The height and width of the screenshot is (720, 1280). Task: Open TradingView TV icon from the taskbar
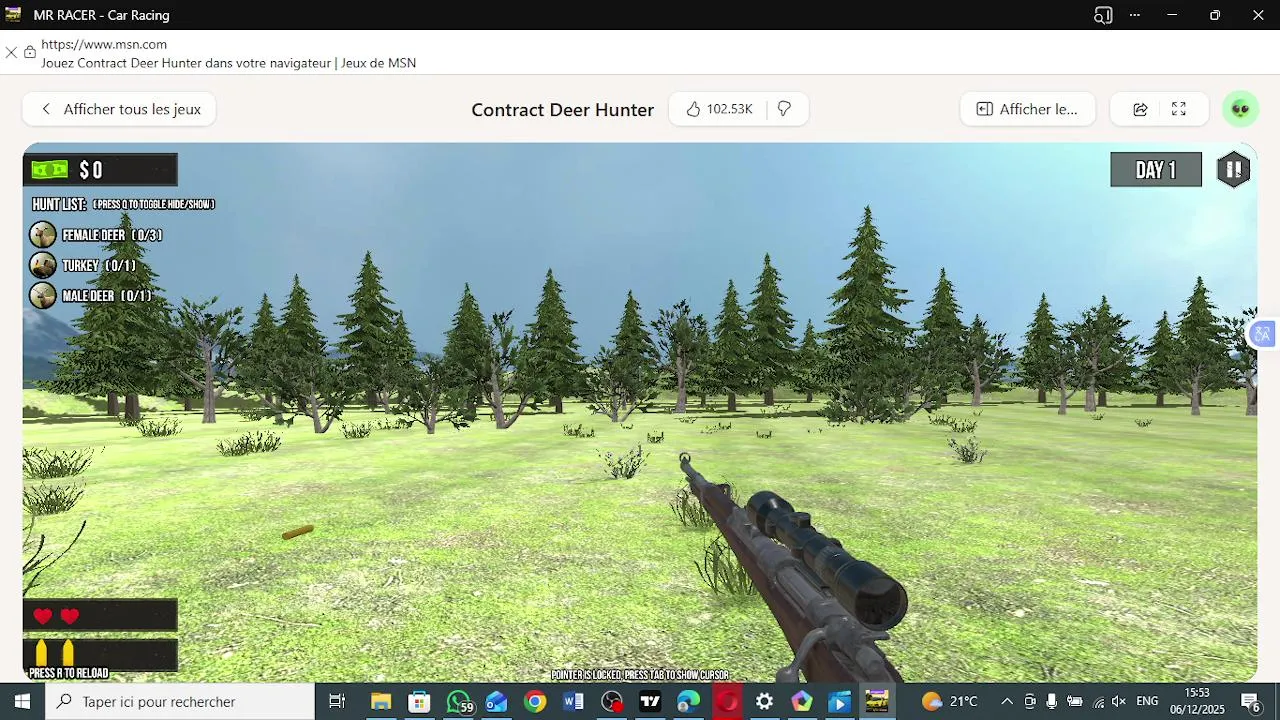tap(650, 702)
